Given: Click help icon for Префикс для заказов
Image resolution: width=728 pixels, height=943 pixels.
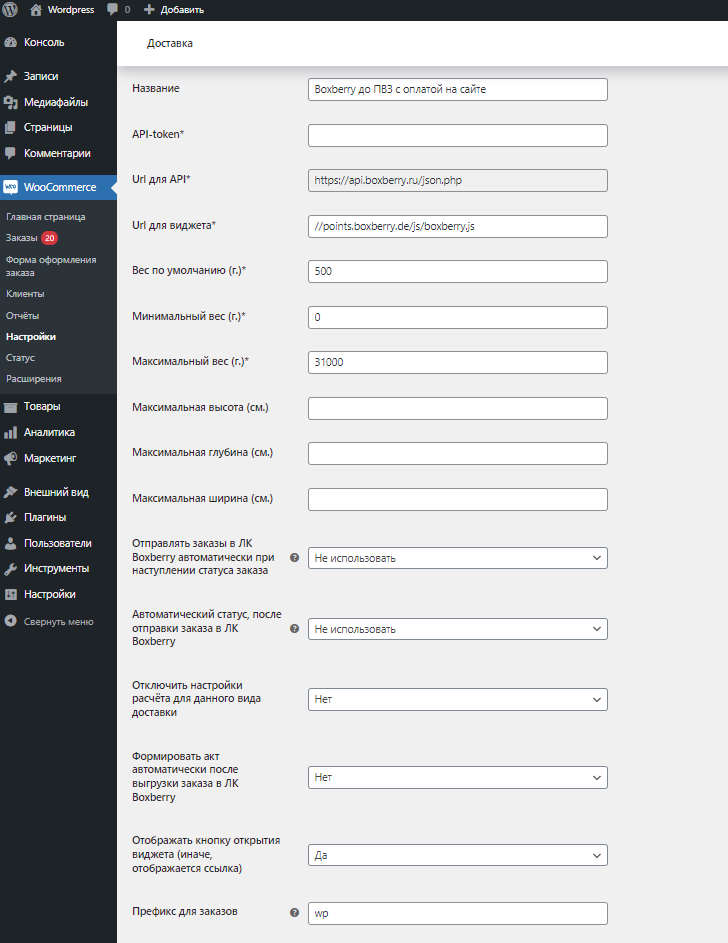Looking at the screenshot, I should pos(295,912).
